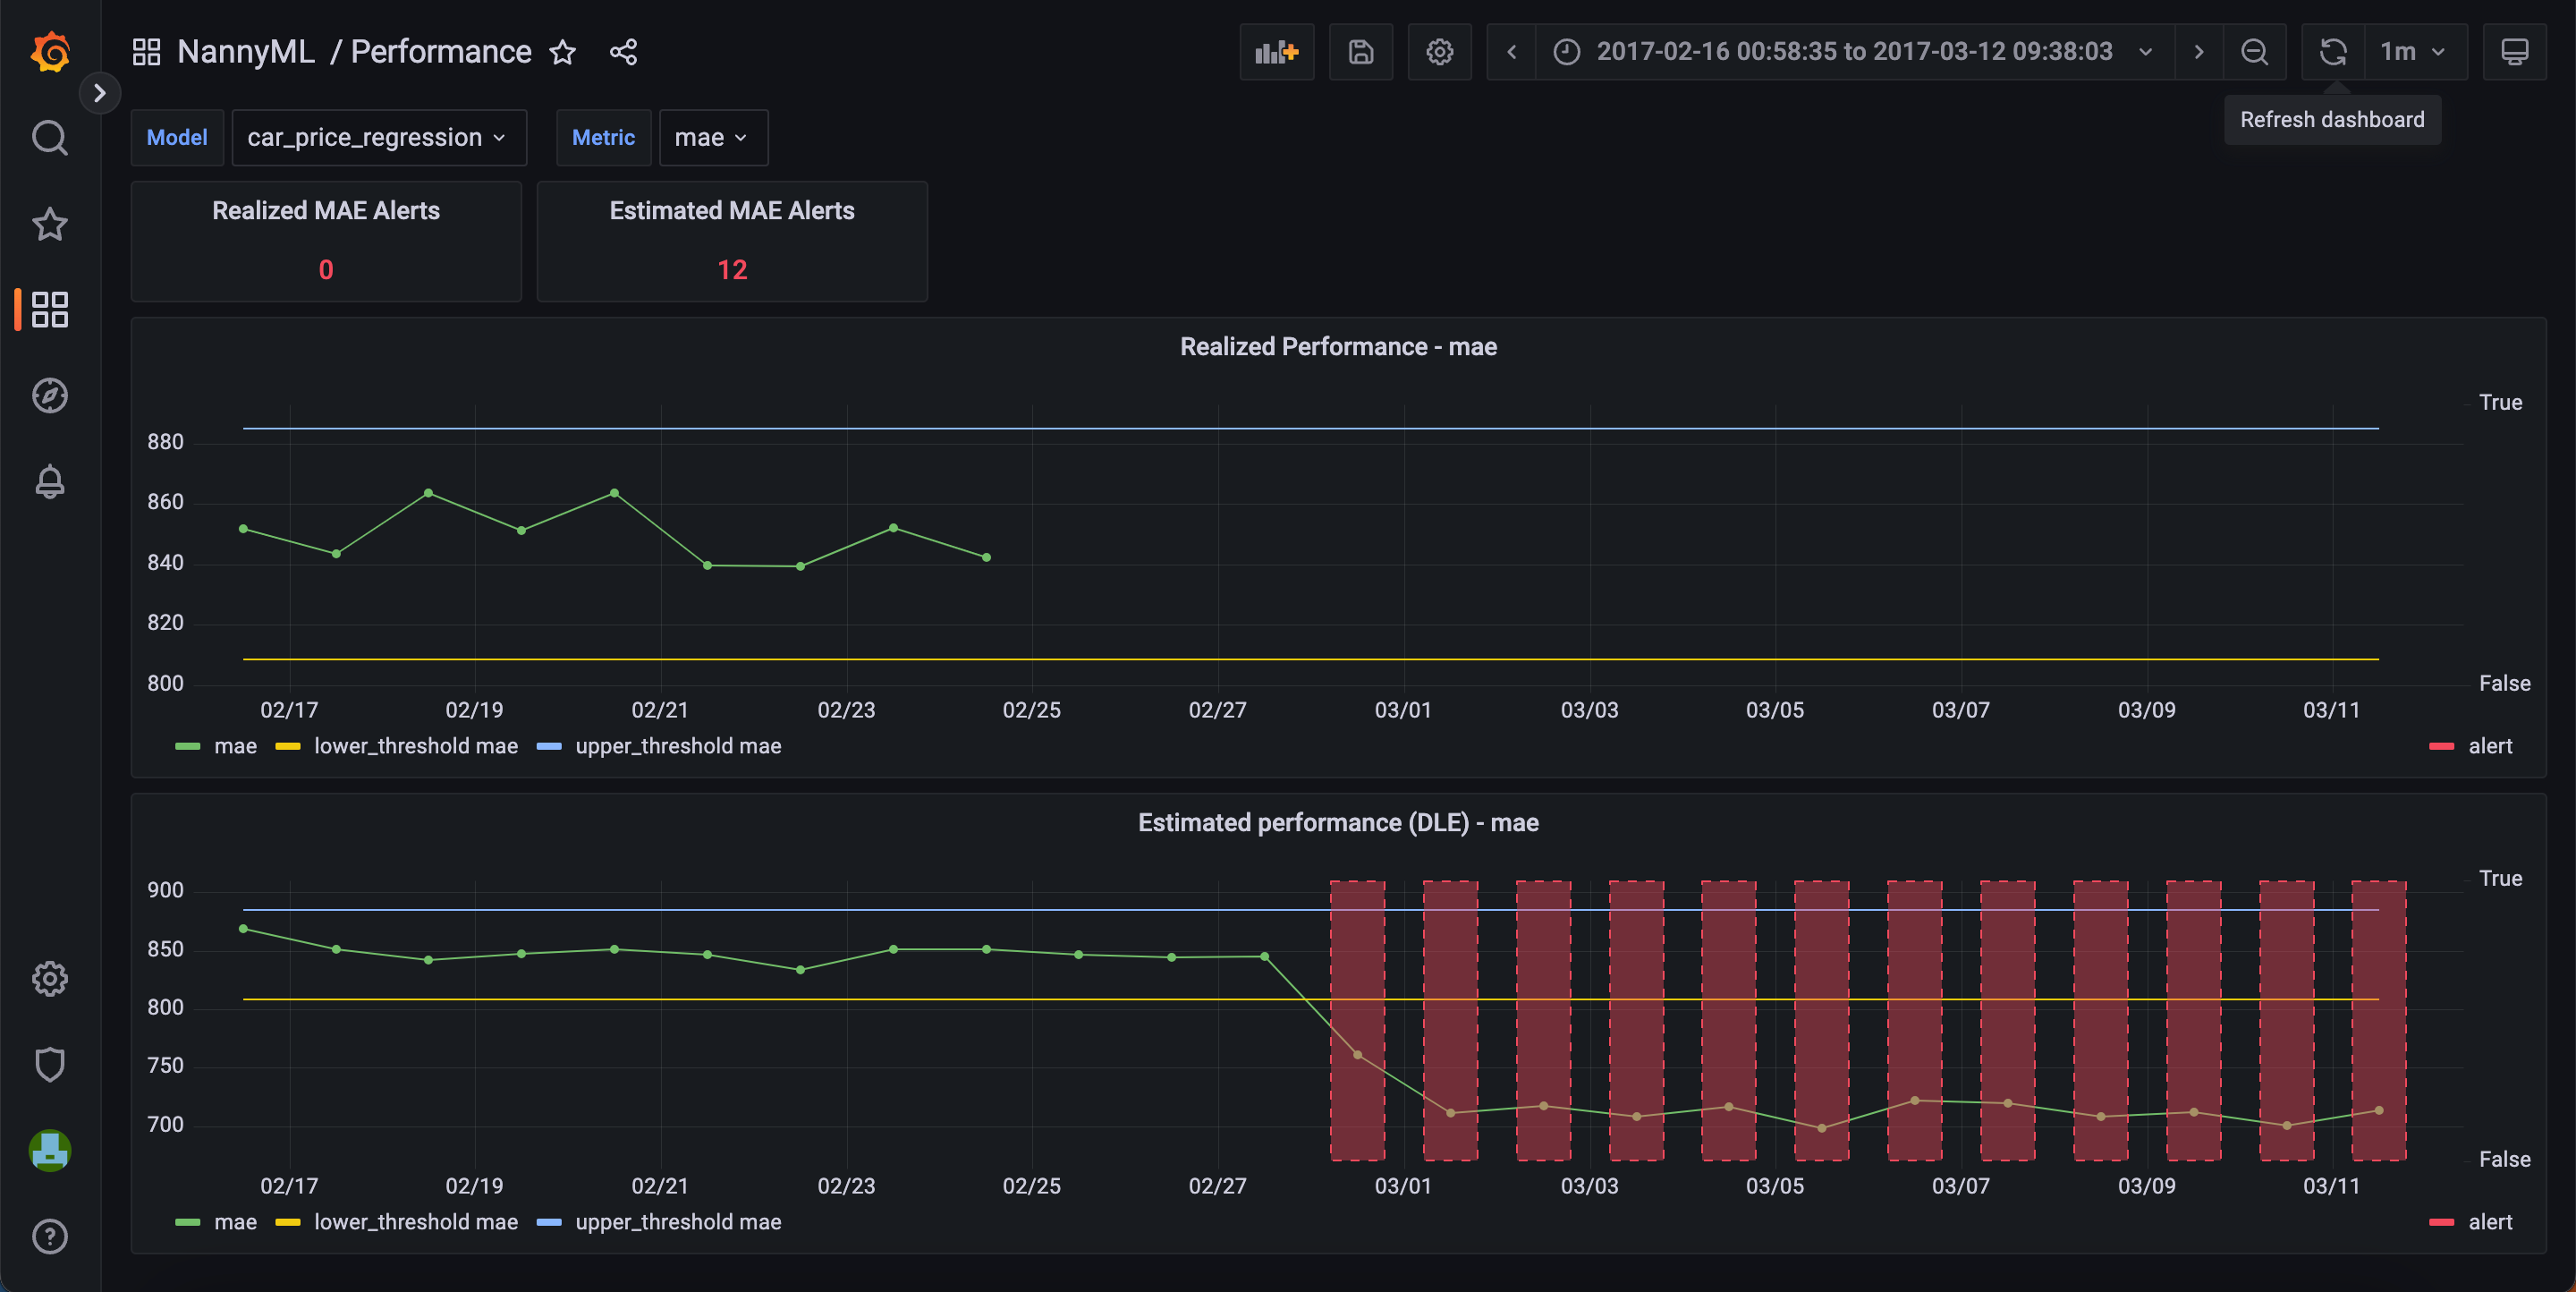Open the Estimated MAE Alerts panel title
This screenshot has width=2576, height=1292.
pyautogui.click(x=732, y=211)
